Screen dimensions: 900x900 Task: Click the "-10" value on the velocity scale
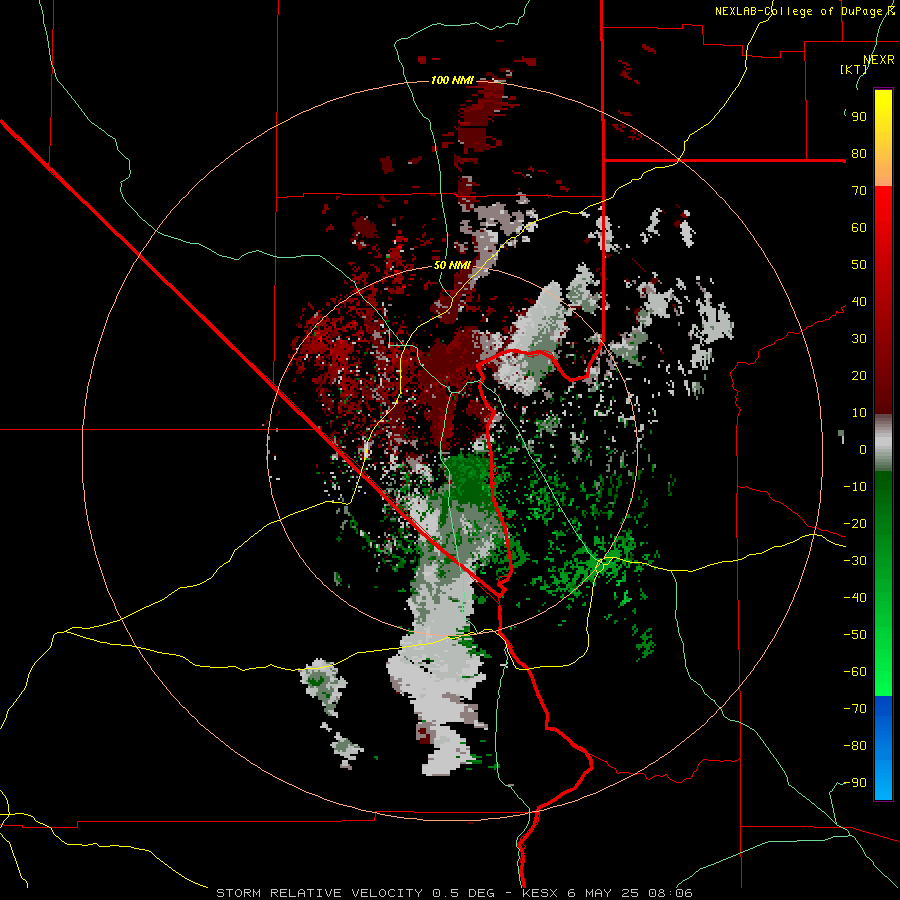click(855, 487)
